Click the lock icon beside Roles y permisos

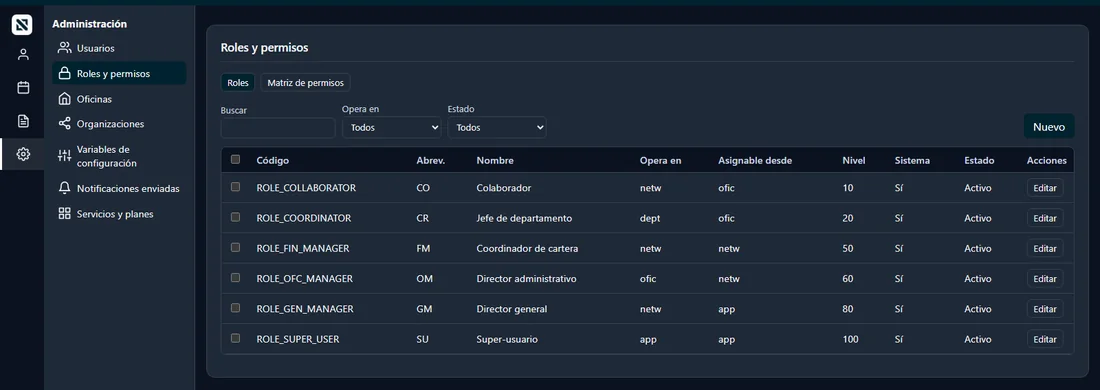pyautogui.click(x=65, y=73)
